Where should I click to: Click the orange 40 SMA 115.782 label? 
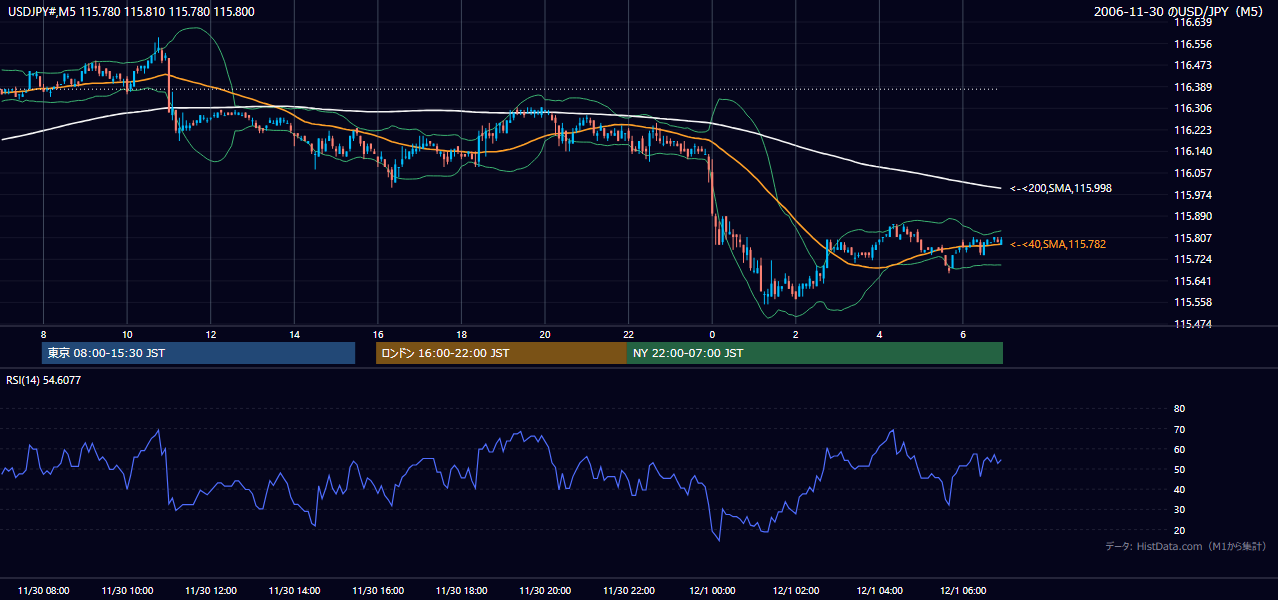[1058, 244]
